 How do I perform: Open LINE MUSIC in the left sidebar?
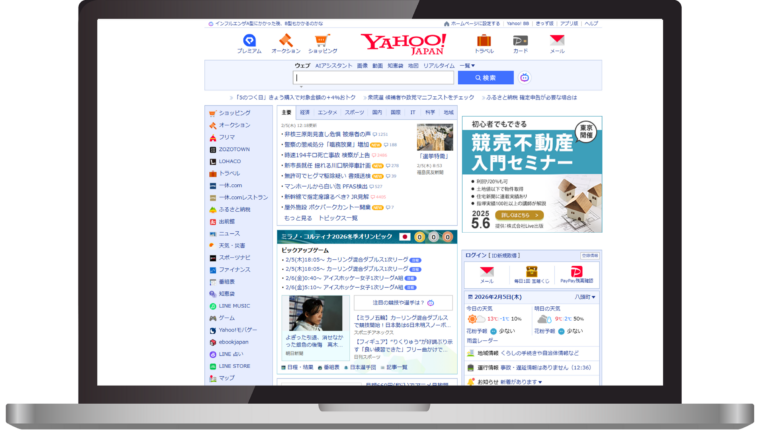point(236,306)
